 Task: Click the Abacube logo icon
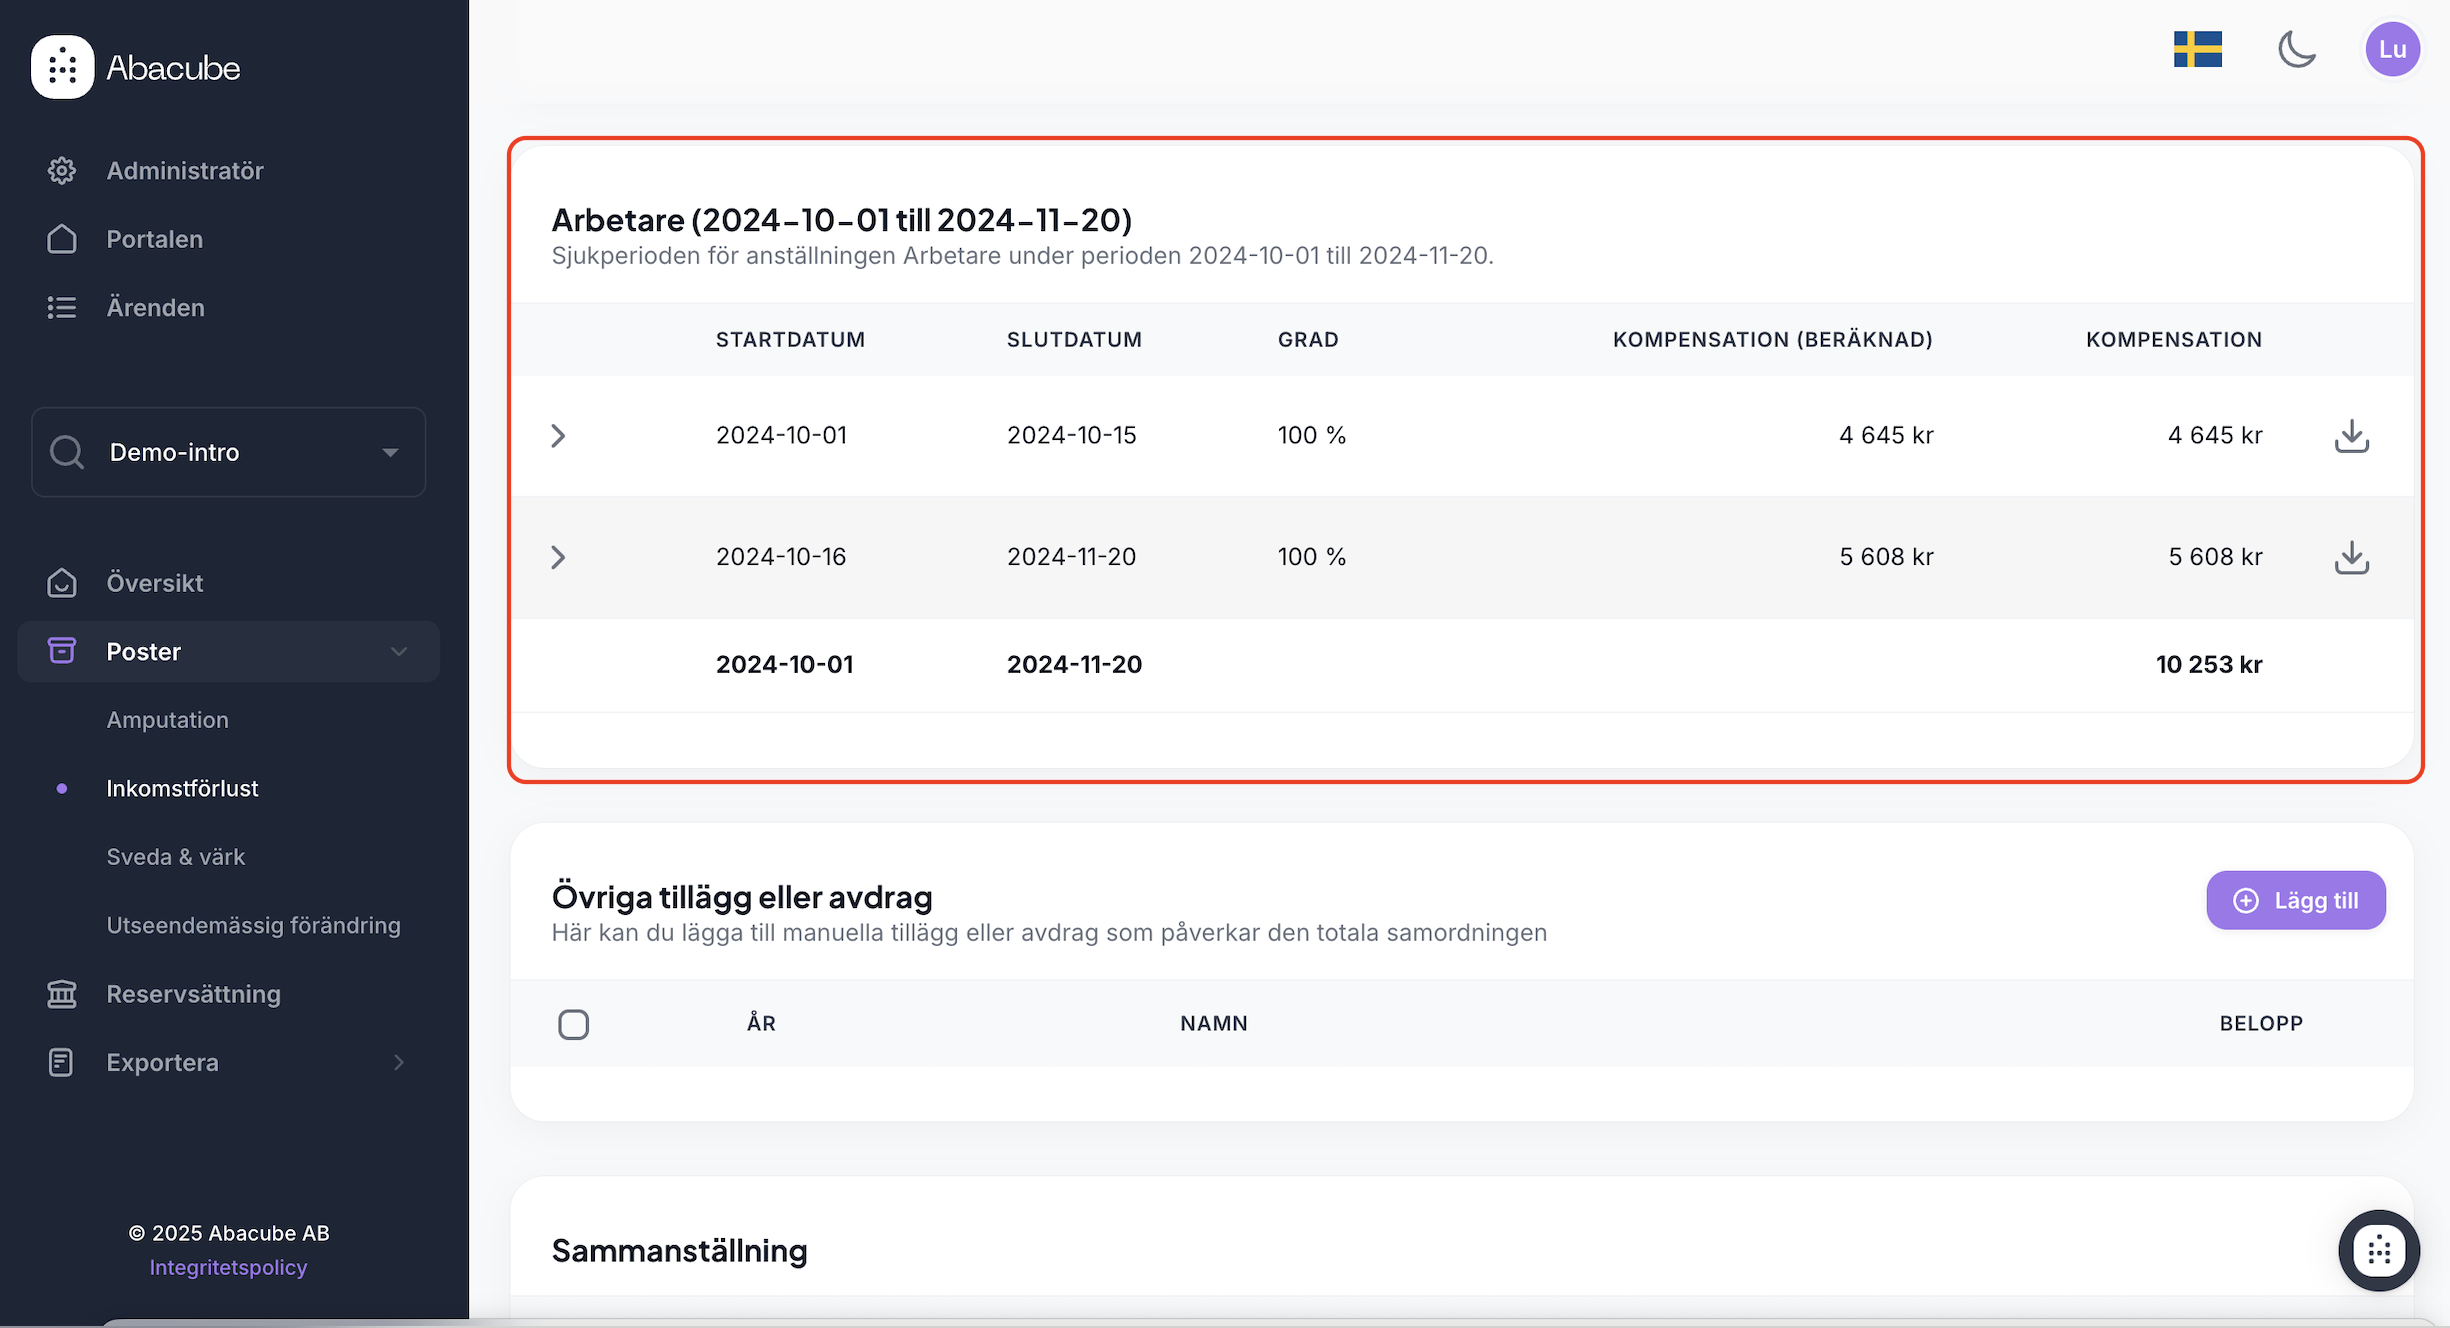(x=62, y=67)
